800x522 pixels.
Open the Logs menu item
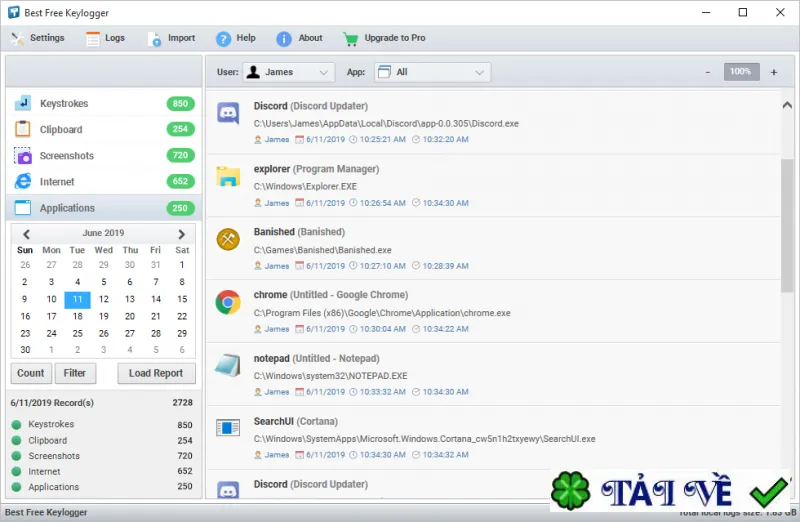pyautogui.click(x=105, y=38)
